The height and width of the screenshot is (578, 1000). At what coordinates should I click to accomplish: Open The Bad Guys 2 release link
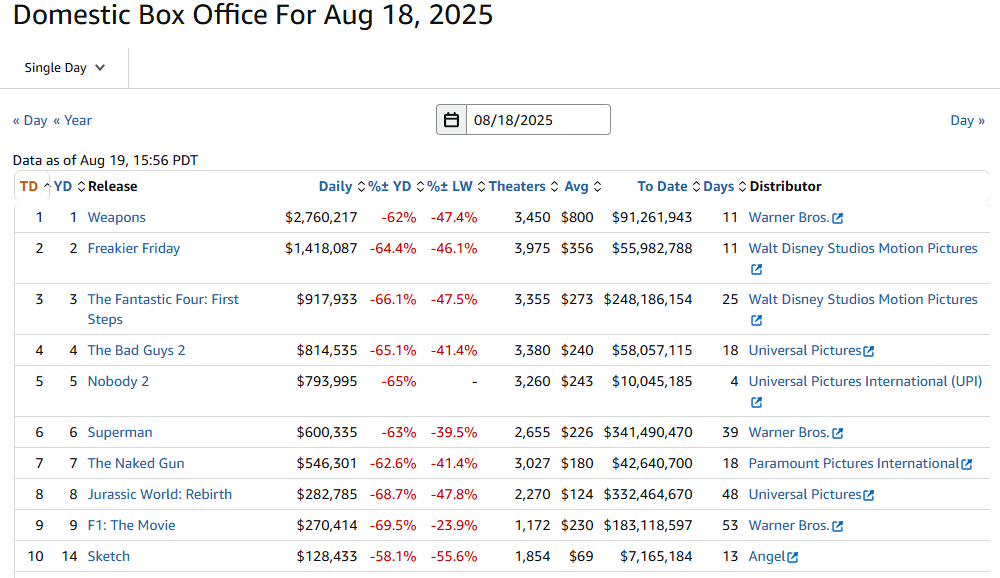[136, 350]
